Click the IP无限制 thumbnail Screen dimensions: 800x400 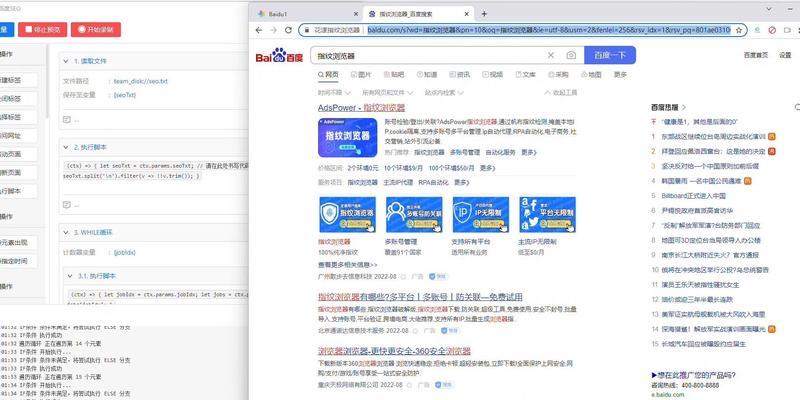point(481,215)
